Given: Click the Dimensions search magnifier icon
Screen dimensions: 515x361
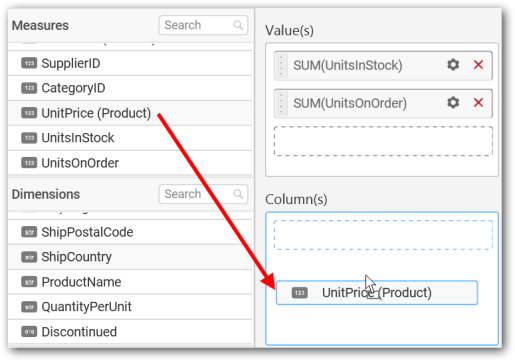Looking at the screenshot, I should 238,194.
